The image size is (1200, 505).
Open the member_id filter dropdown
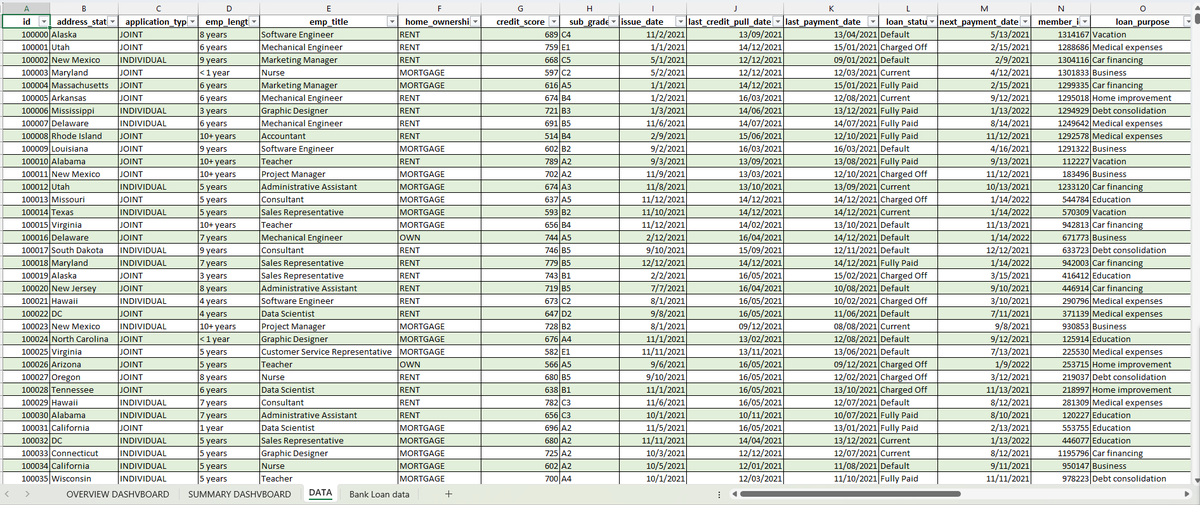pyautogui.click(x=1083, y=22)
